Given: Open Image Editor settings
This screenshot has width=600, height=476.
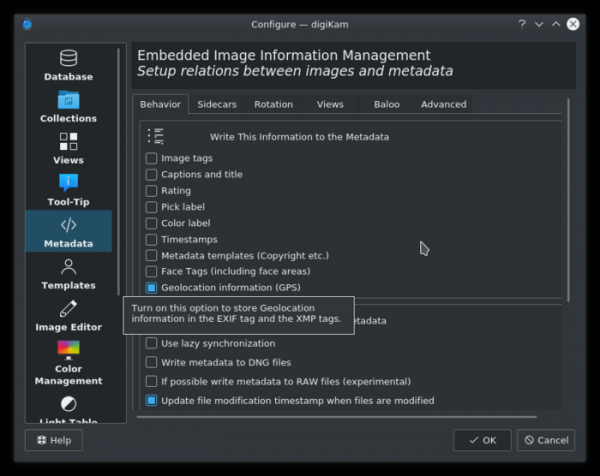Looking at the screenshot, I should coord(68,316).
